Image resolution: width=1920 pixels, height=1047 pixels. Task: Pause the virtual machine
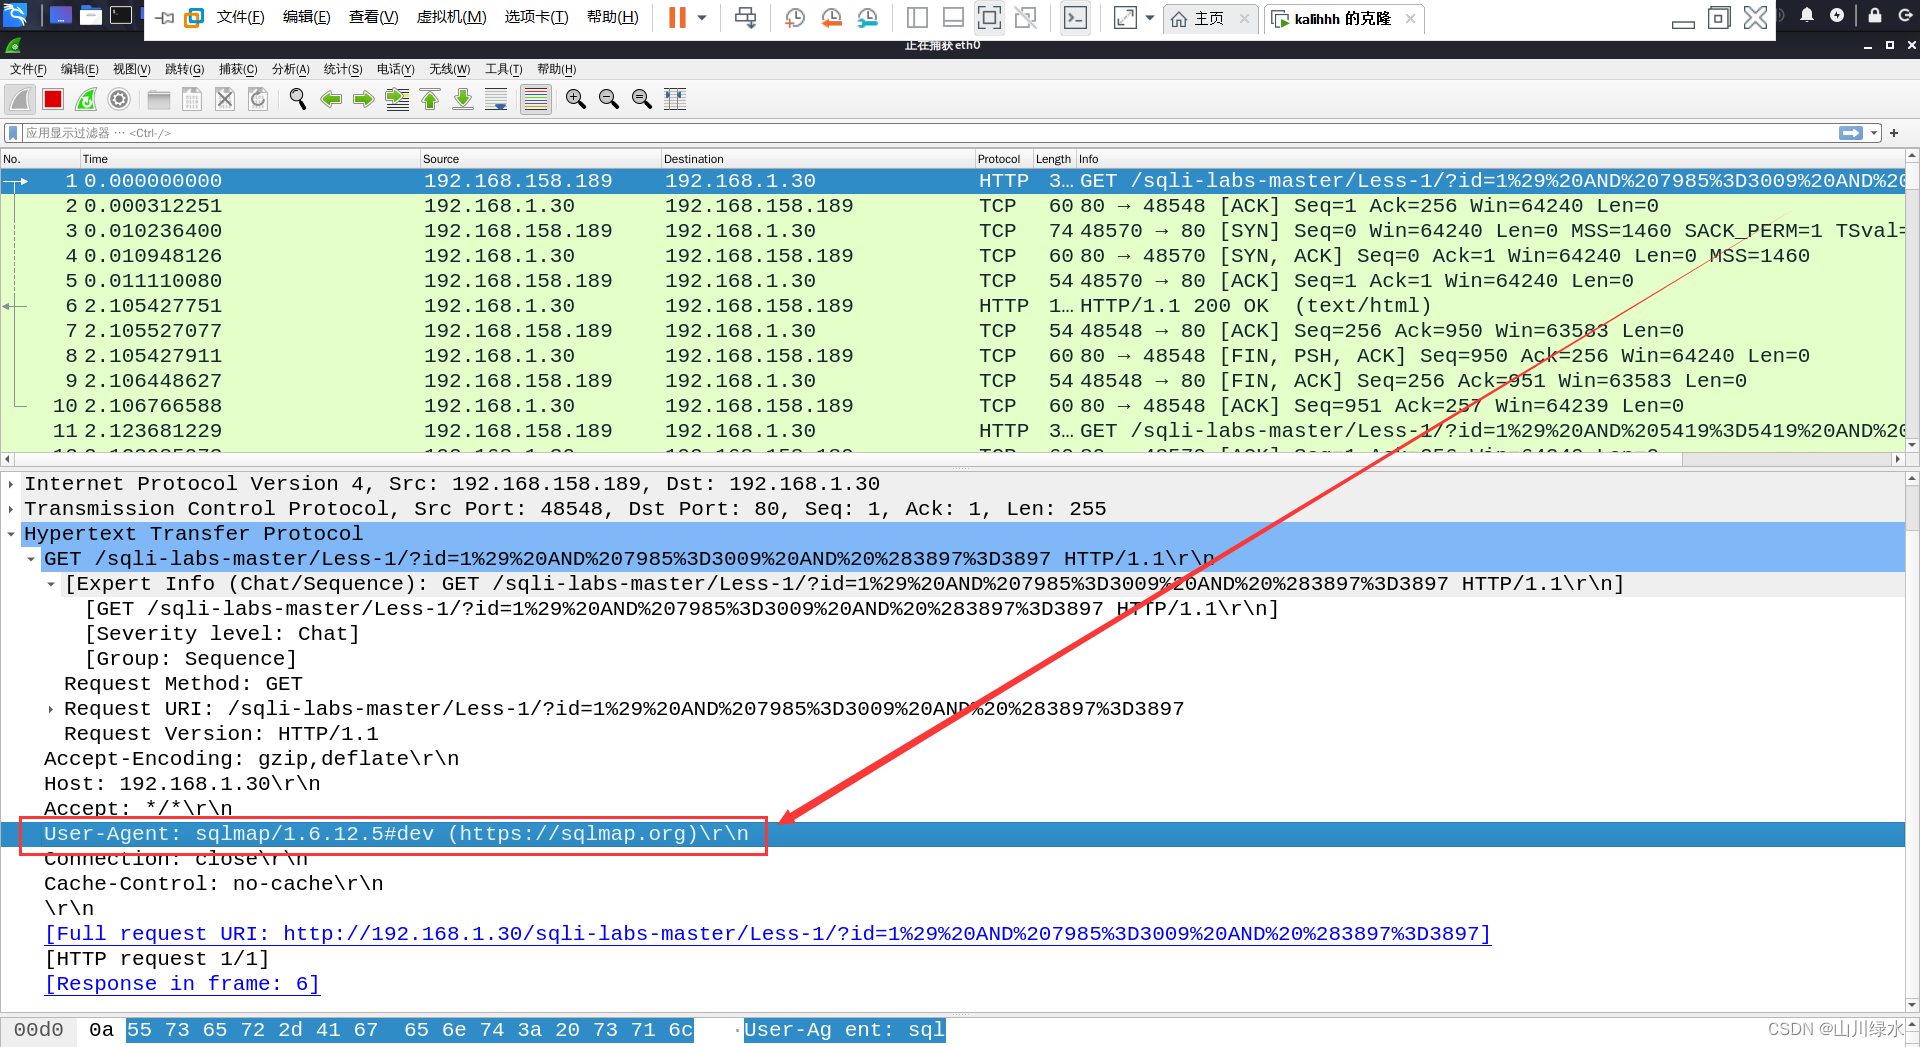click(x=677, y=17)
